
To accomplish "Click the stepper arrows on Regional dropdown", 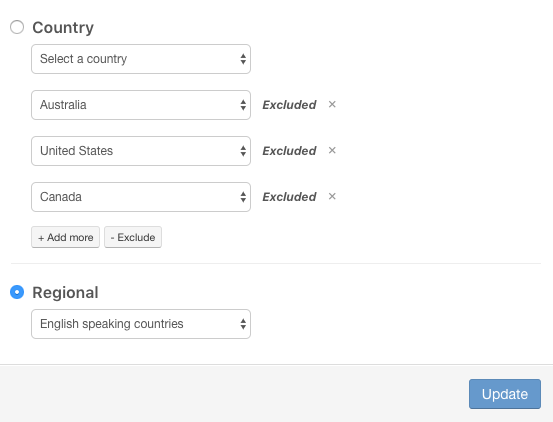I will (x=243, y=324).
